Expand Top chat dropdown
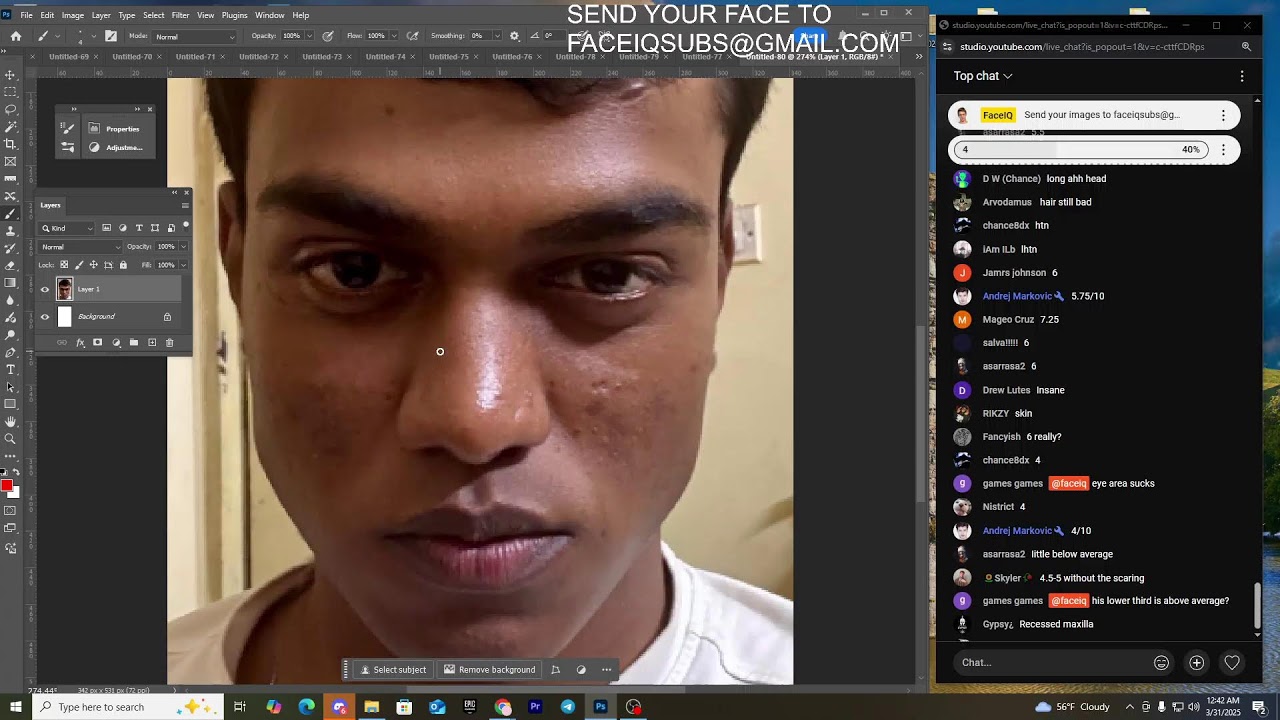This screenshot has width=1280, height=720. [983, 76]
